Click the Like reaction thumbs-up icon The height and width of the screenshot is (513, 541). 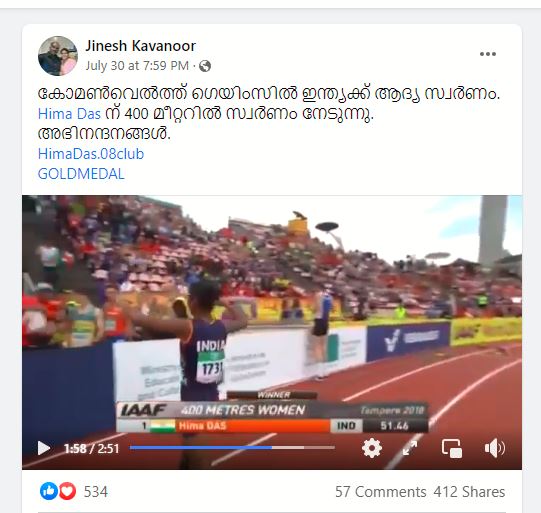coord(49,491)
